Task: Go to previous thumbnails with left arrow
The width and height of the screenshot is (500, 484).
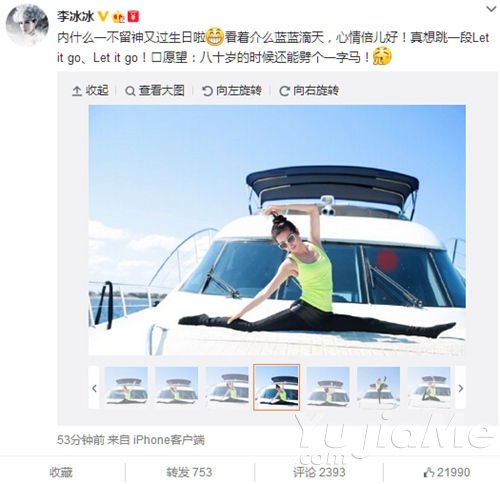Action: (94, 388)
